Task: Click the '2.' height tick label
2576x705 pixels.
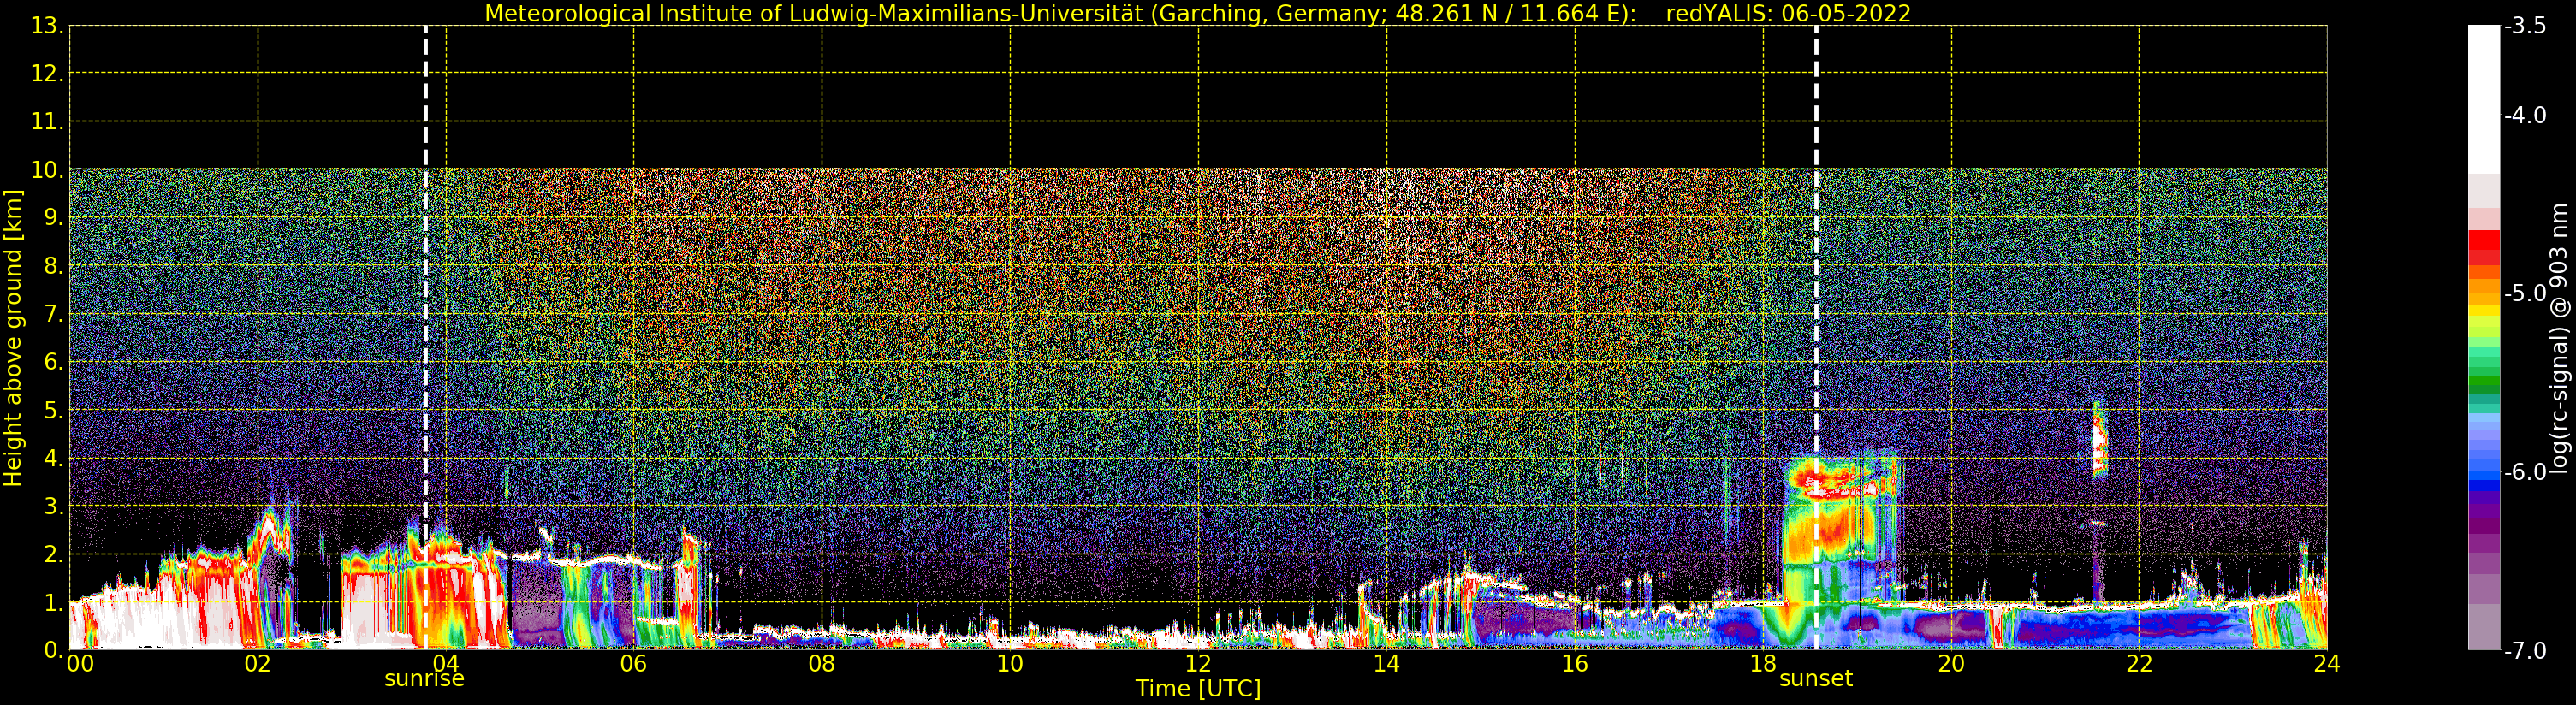Action: pos(54,554)
